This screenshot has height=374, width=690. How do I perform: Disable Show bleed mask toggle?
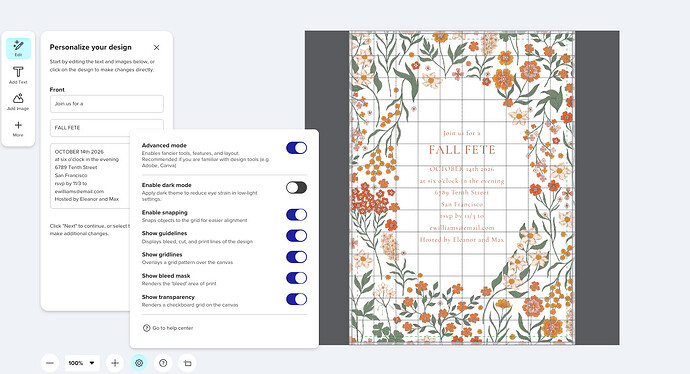point(296,278)
